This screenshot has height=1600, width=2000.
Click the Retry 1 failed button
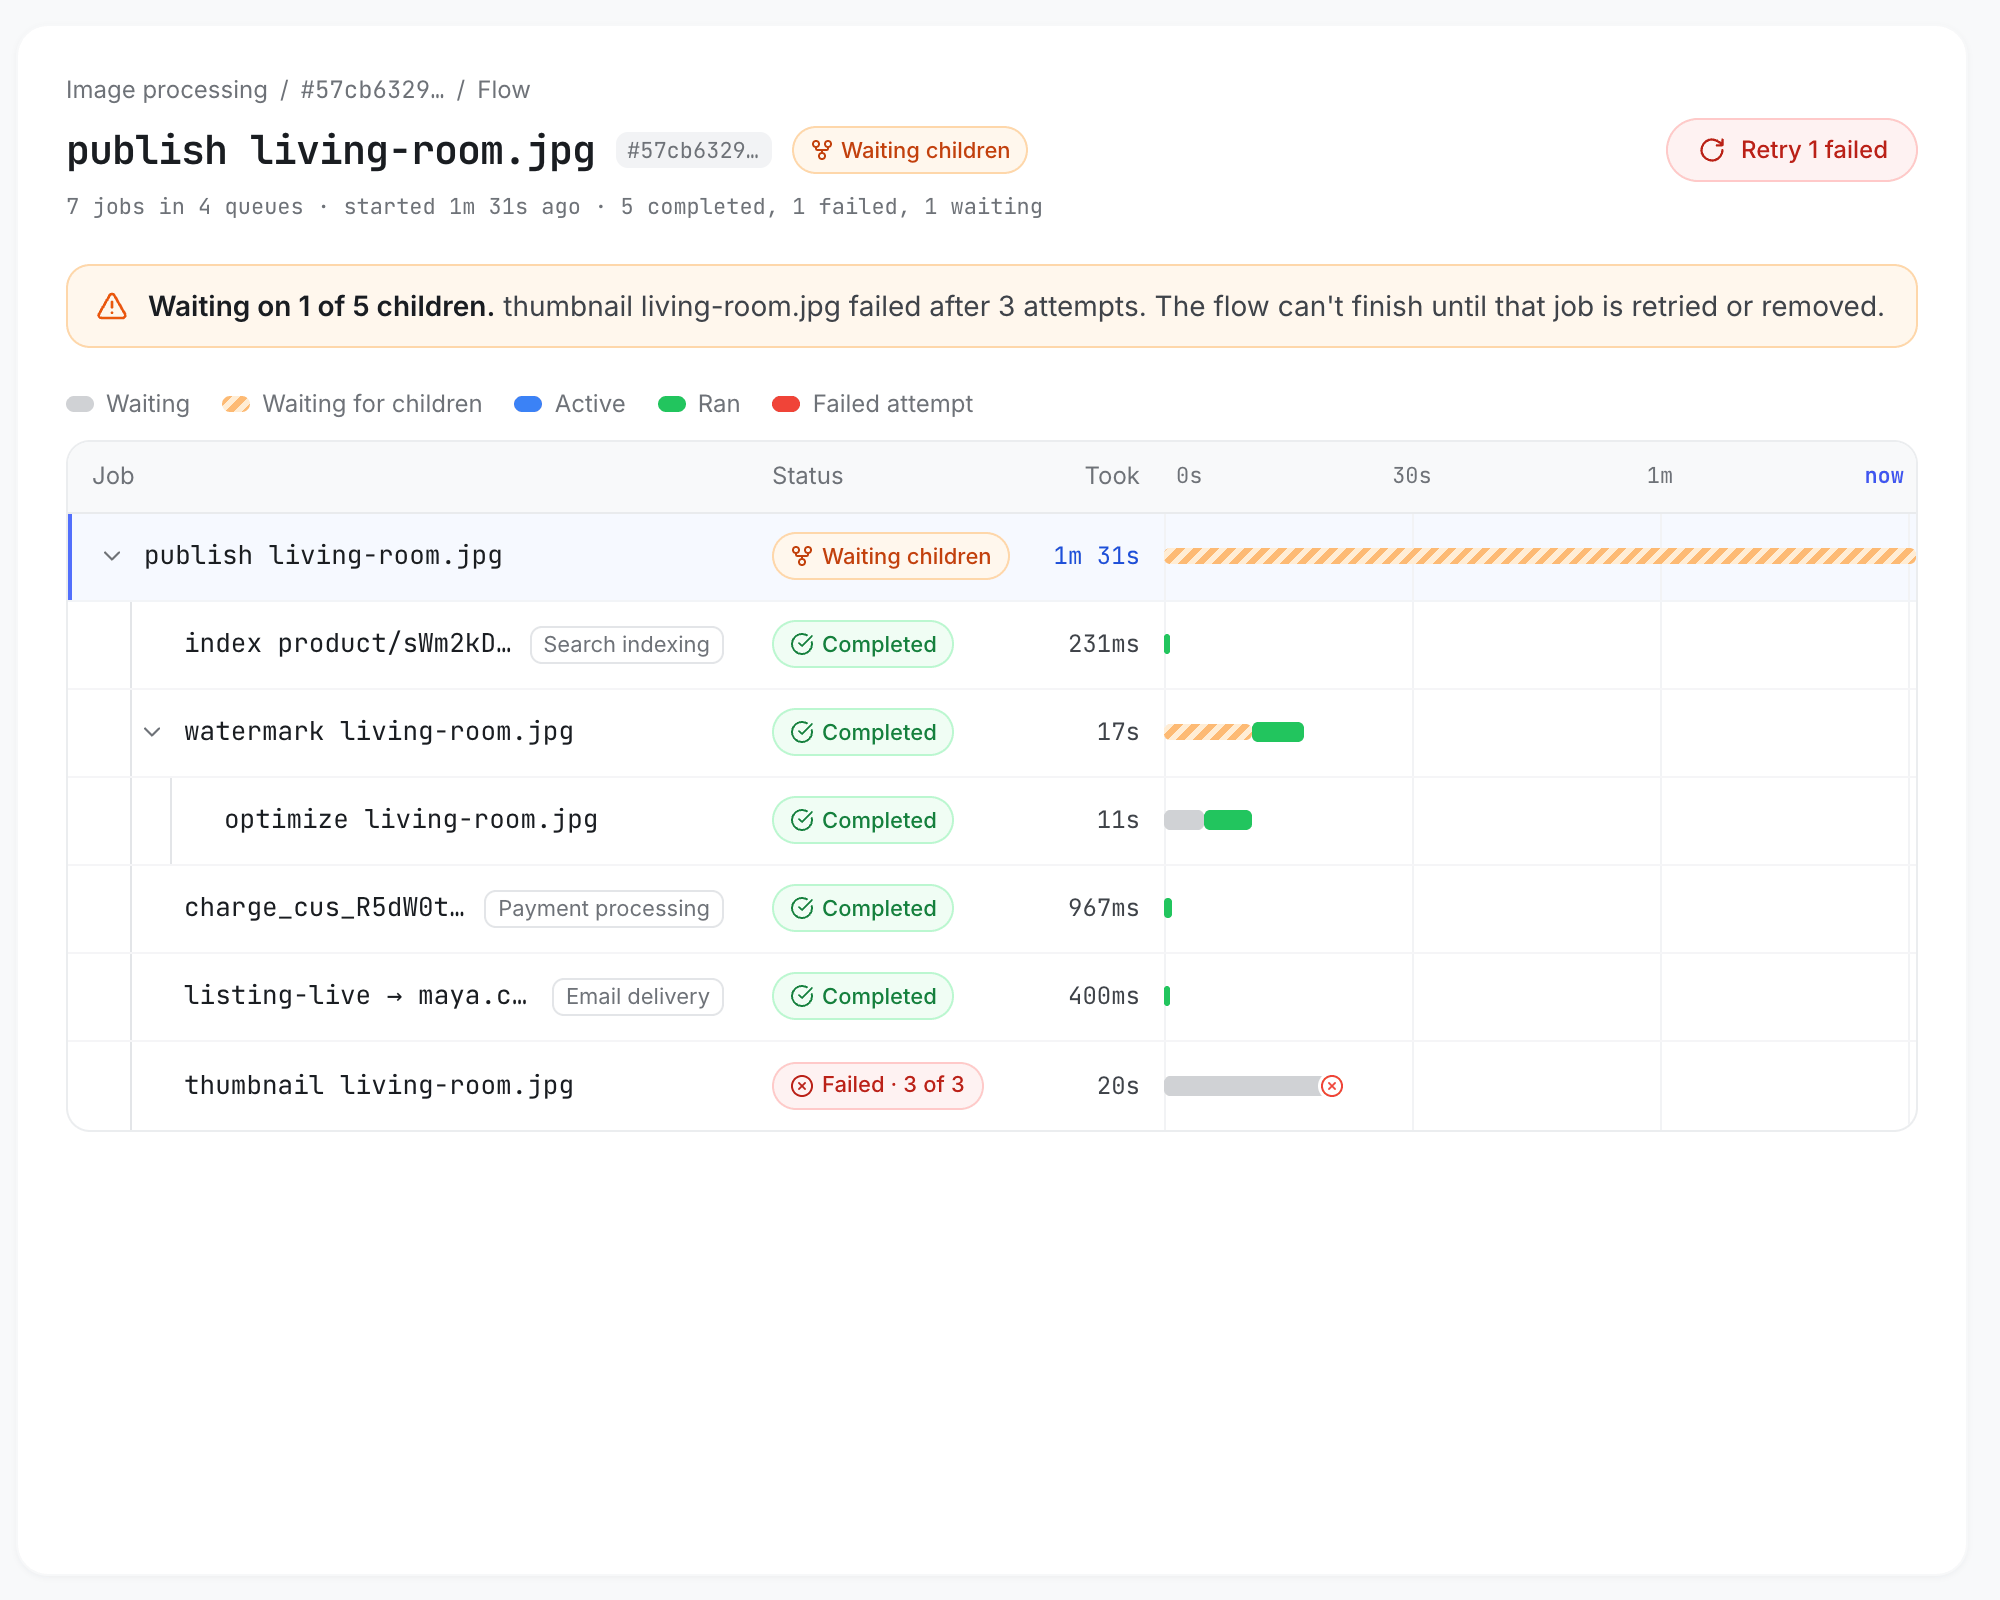pyautogui.click(x=1791, y=150)
